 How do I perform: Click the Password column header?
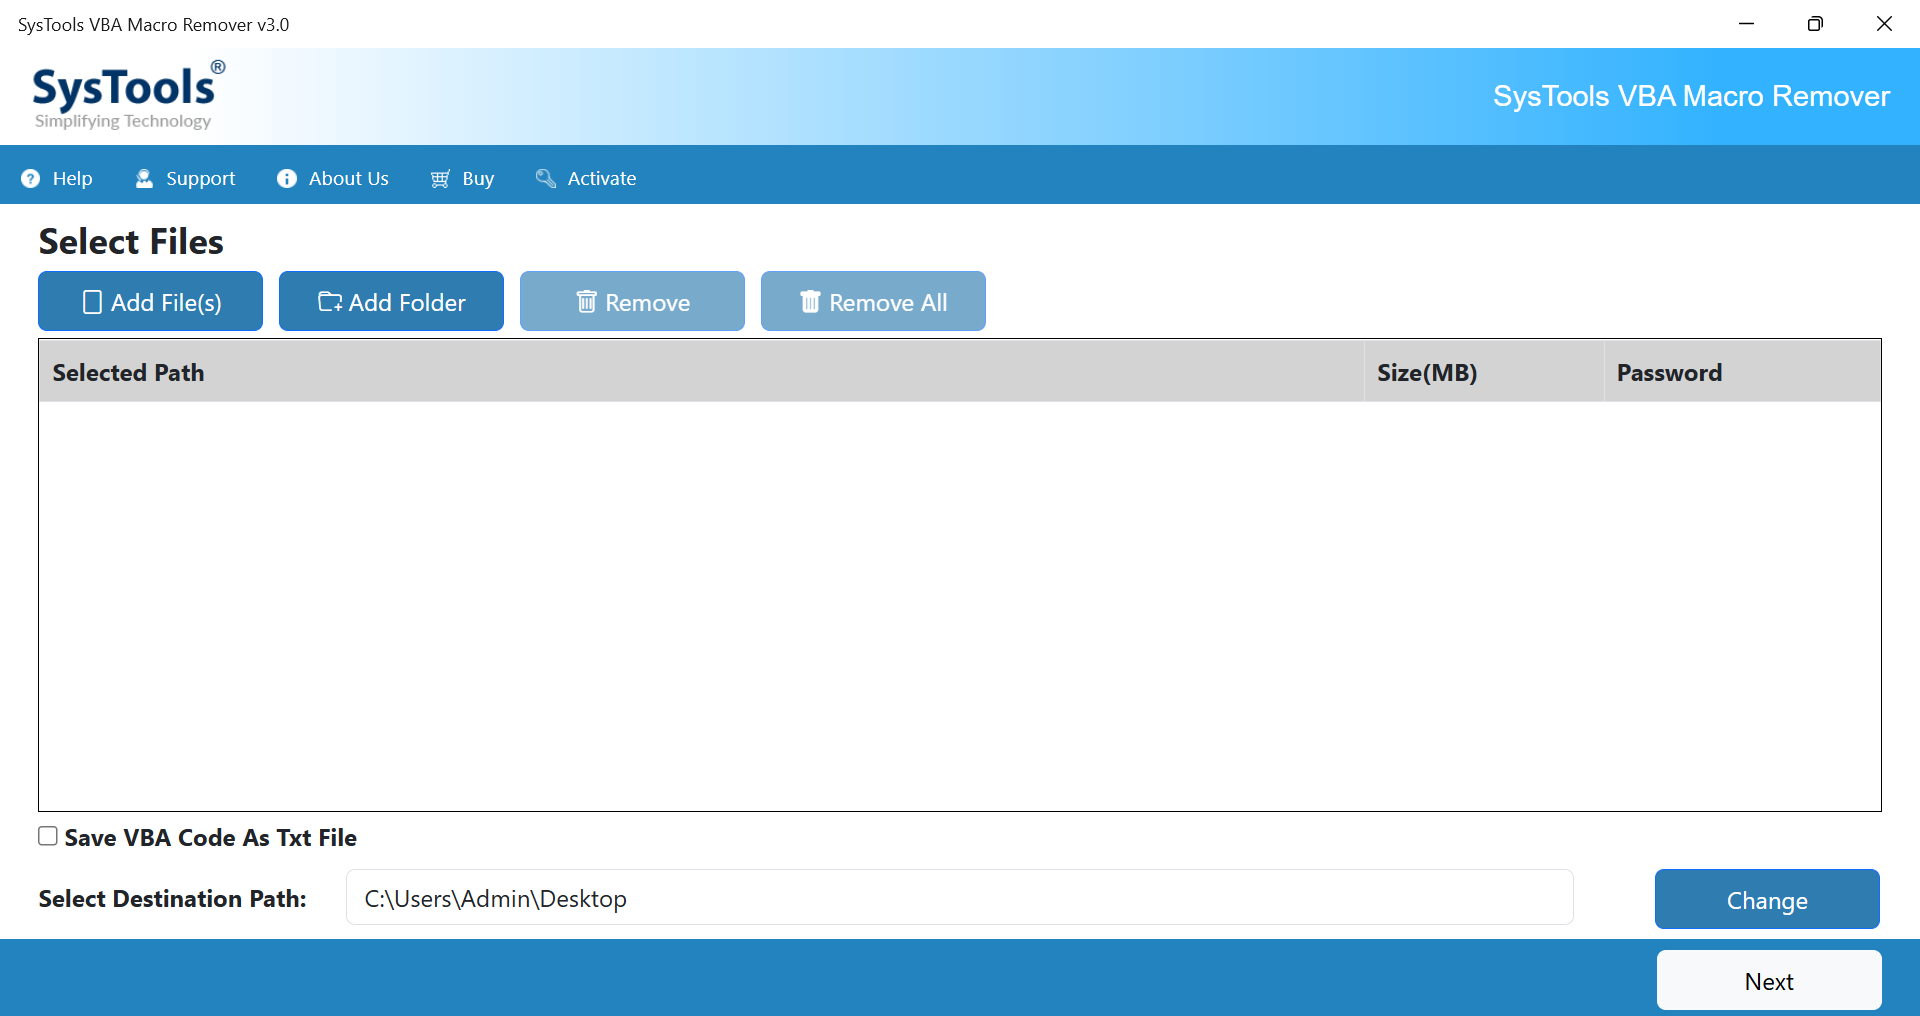click(1743, 372)
